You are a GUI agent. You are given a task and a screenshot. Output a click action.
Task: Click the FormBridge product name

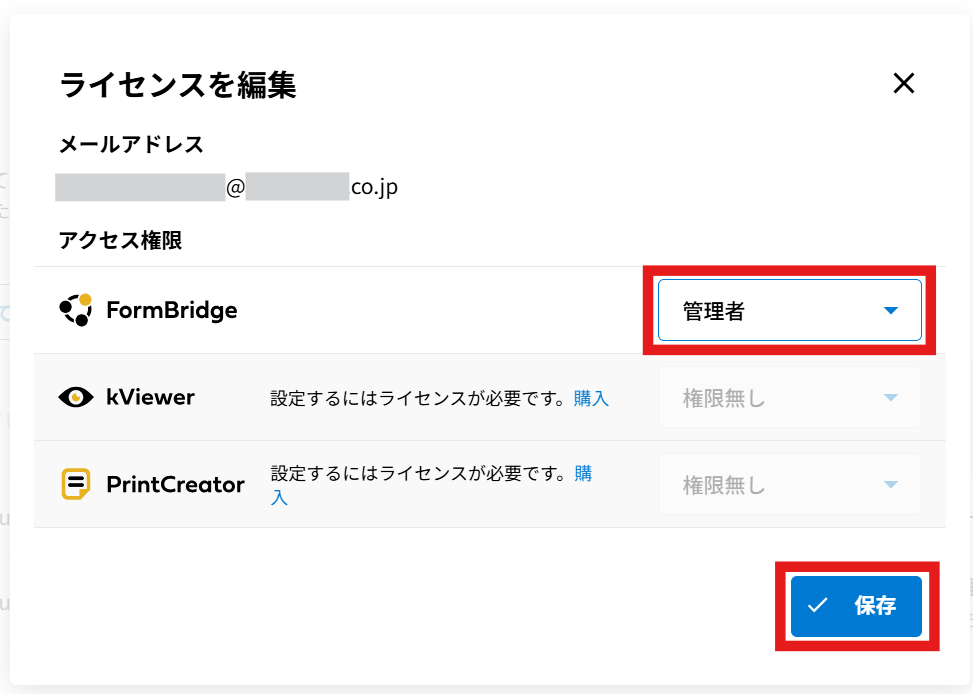[172, 310]
